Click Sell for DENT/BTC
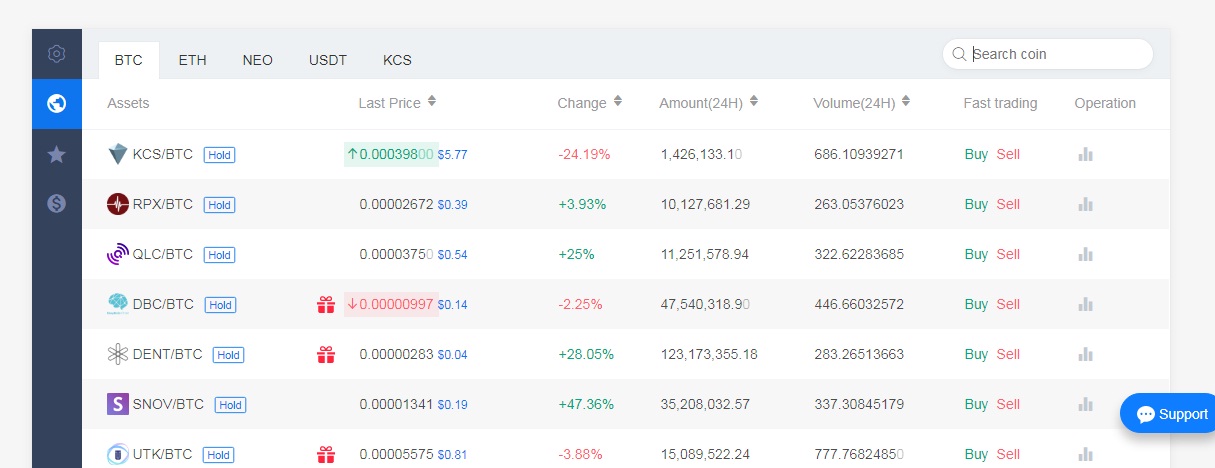The width and height of the screenshot is (1215, 468). point(1008,354)
